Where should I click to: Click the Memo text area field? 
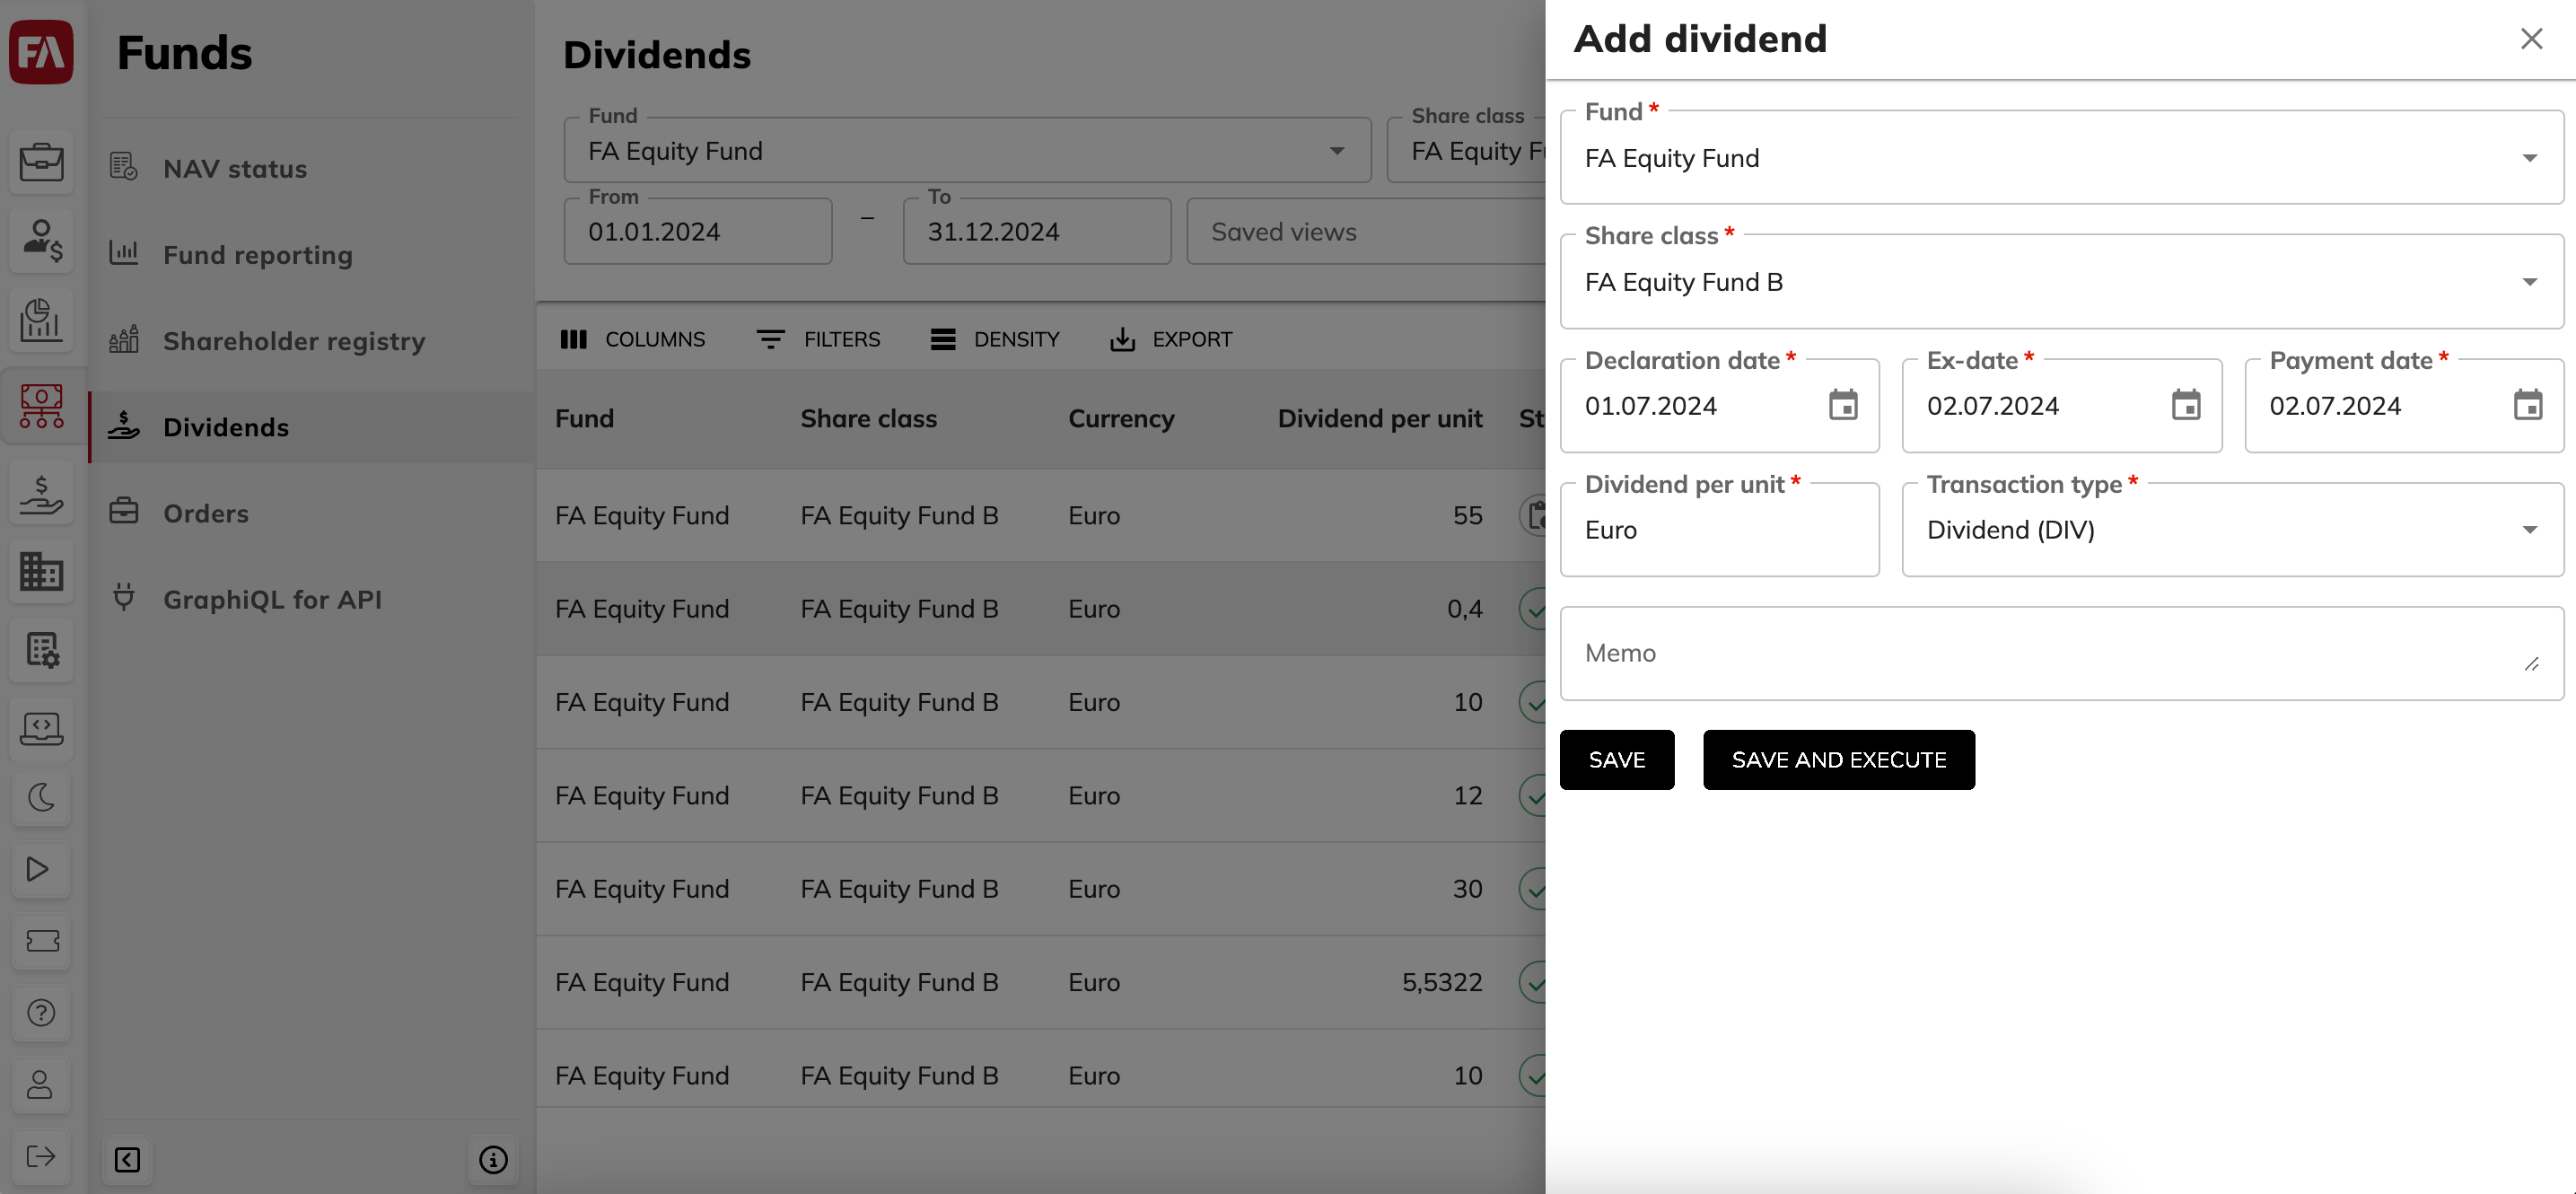pos(2058,652)
